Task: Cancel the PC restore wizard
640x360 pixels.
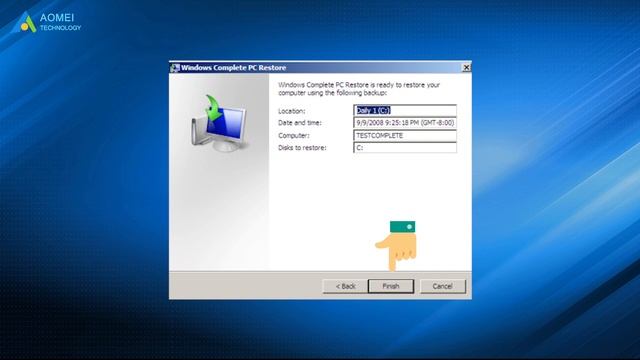Action: [442, 286]
